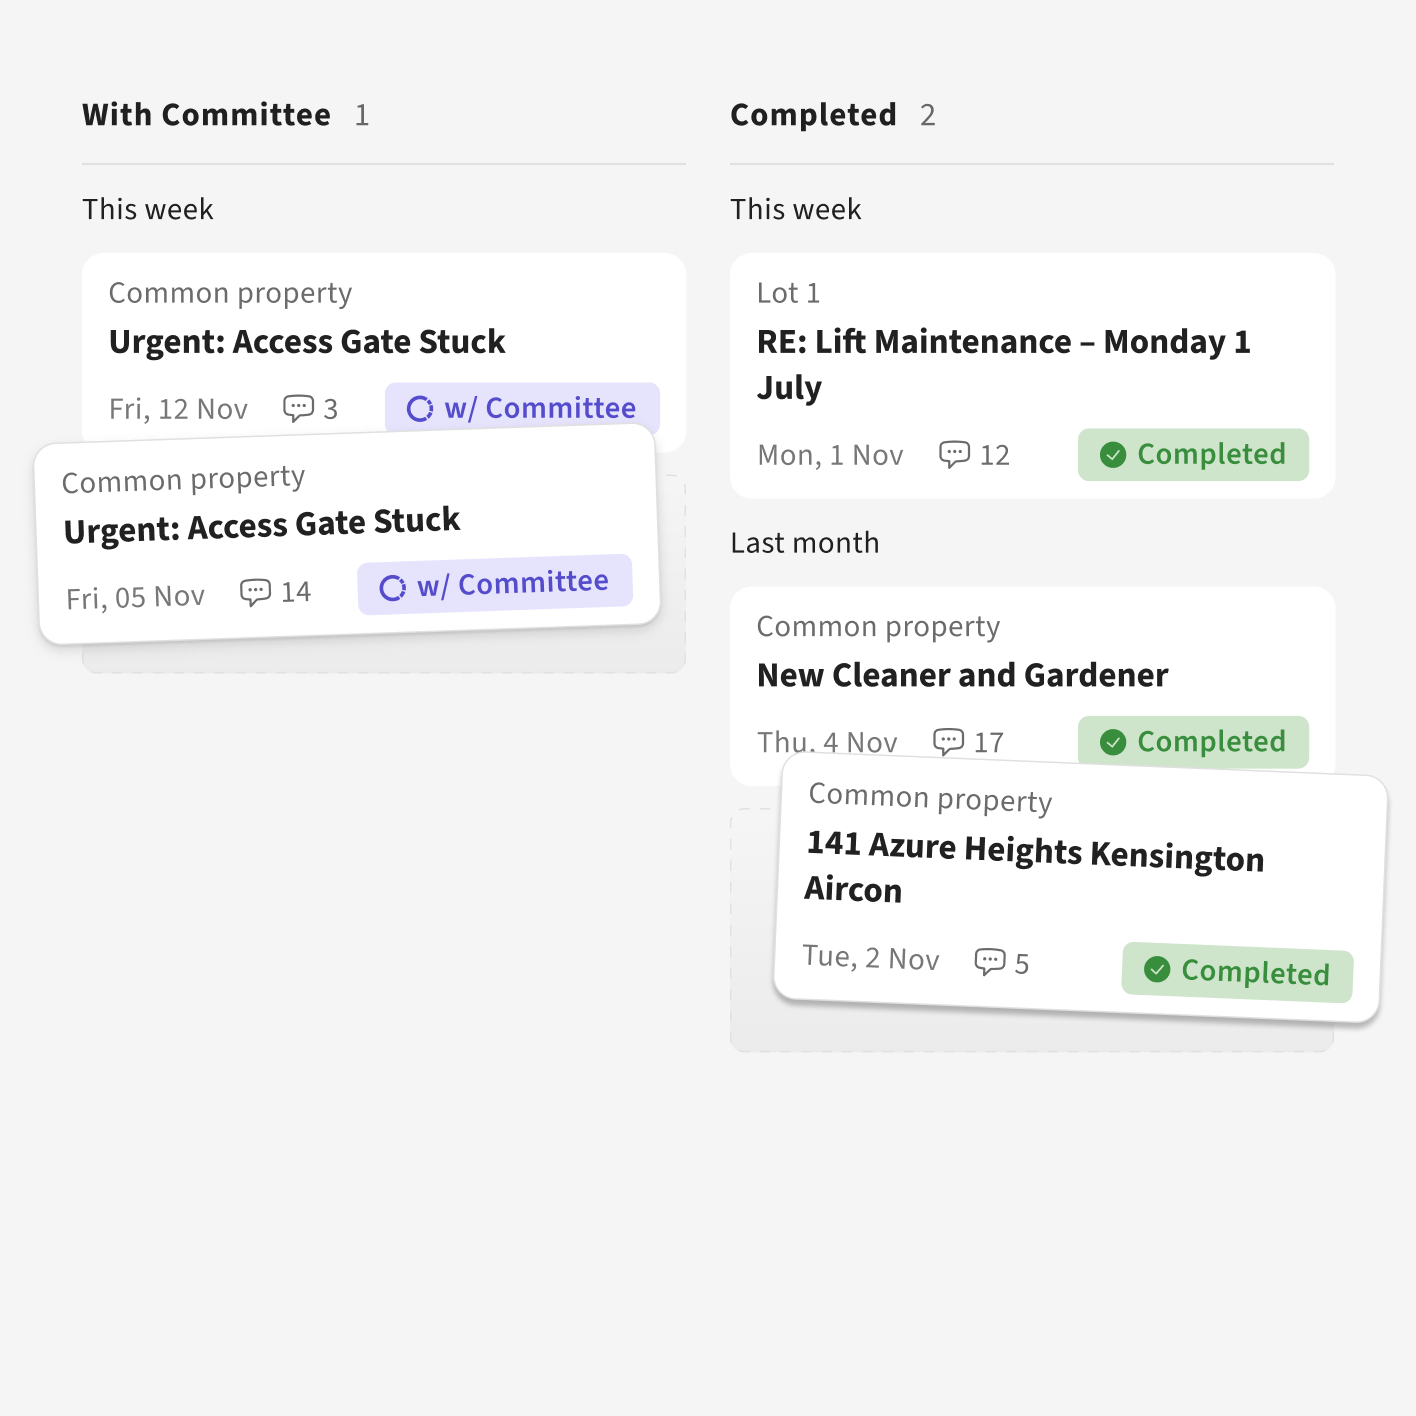Viewport: 1416px width, 1416px height.
Task: Toggle Completed on the 141 Azure Heights card
Action: [1236, 974]
